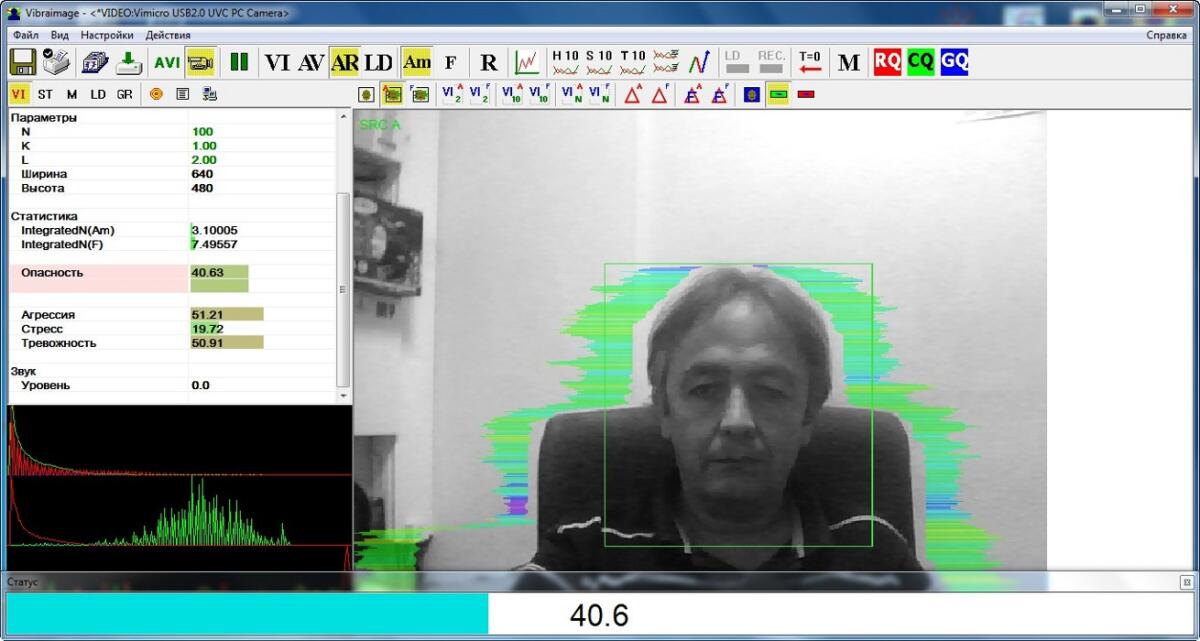Open the Настройки menu
1200x641 pixels.
(107, 35)
